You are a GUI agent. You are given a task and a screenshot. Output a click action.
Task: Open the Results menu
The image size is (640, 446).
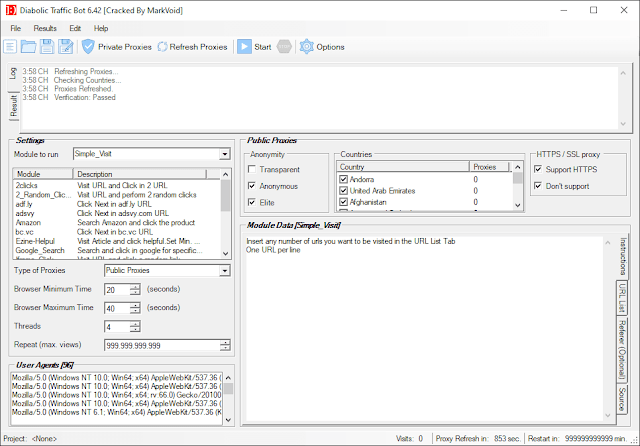[45, 28]
